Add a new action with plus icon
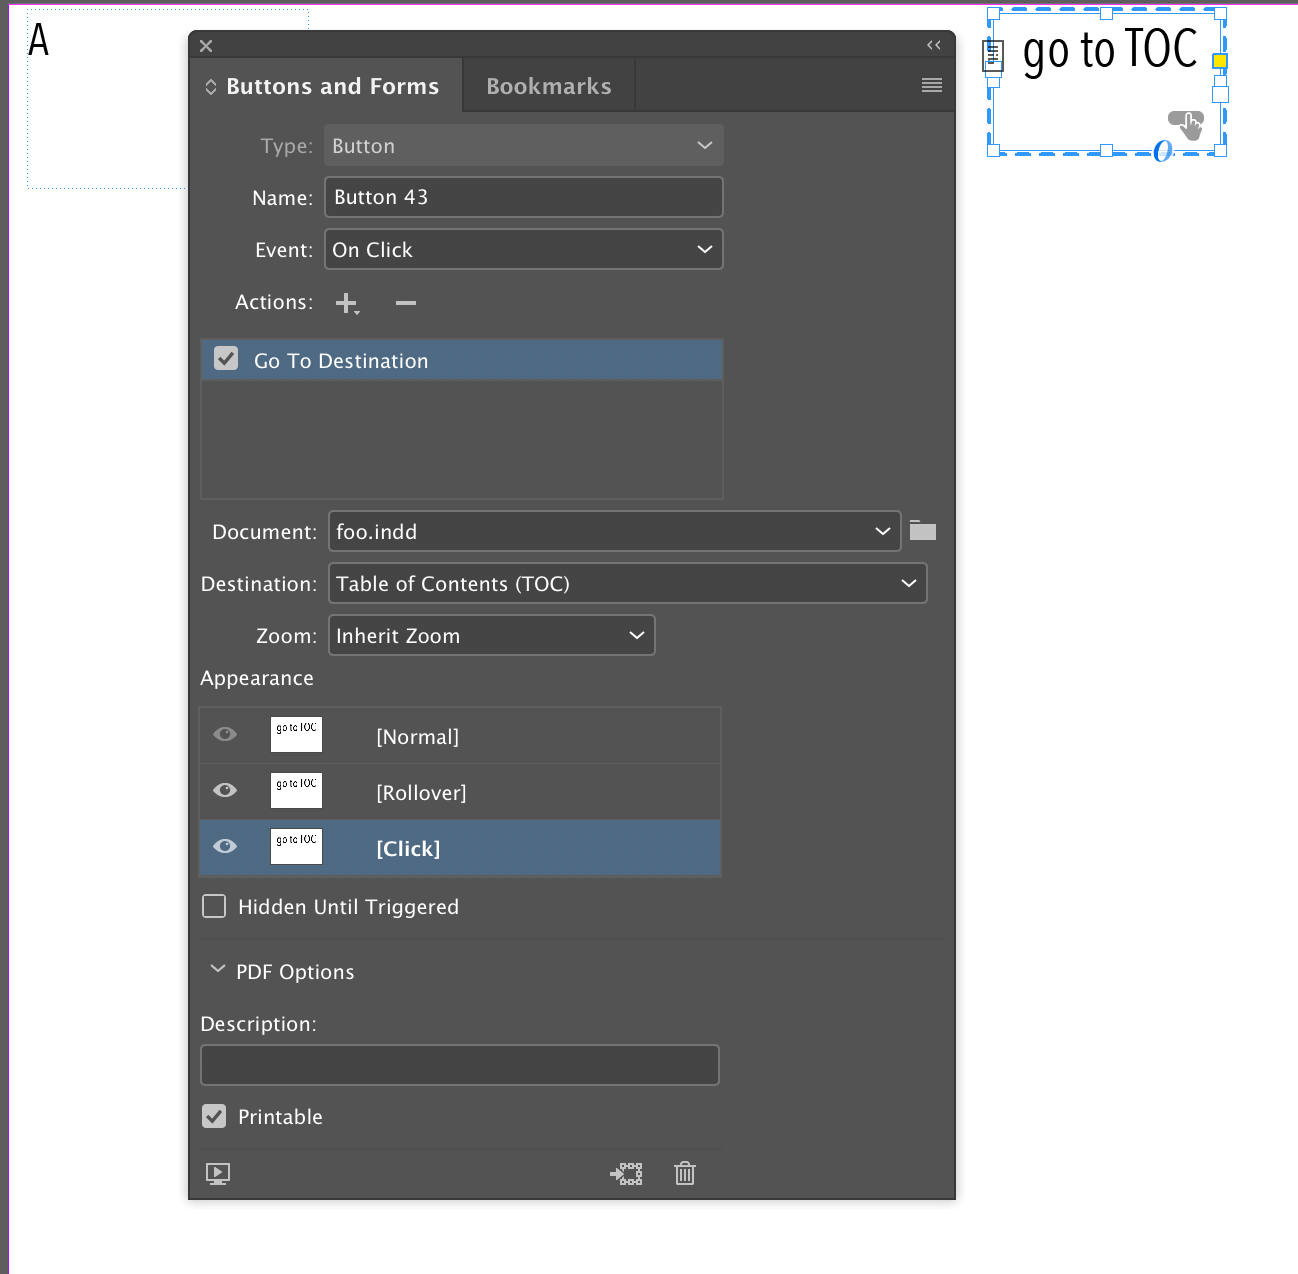The height and width of the screenshot is (1274, 1298). click(347, 303)
